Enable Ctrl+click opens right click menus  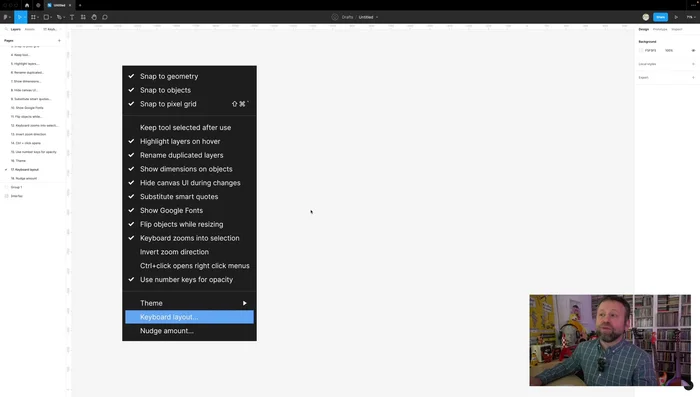click(x=189, y=266)
